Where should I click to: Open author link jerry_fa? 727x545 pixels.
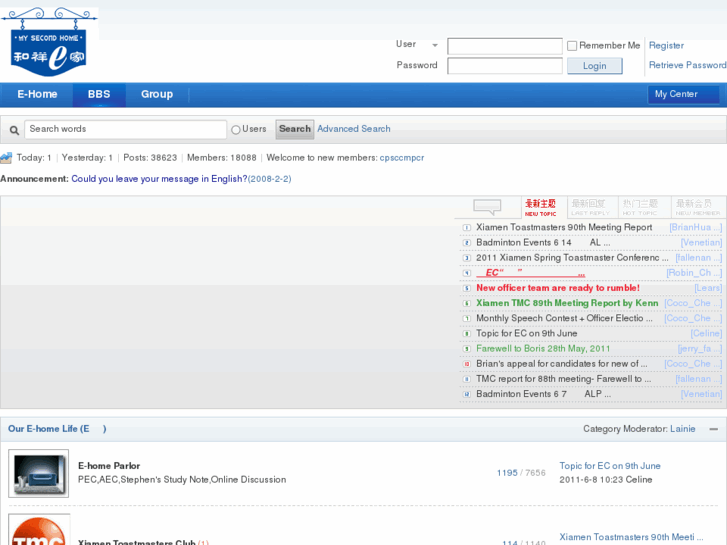click(700, 348)
